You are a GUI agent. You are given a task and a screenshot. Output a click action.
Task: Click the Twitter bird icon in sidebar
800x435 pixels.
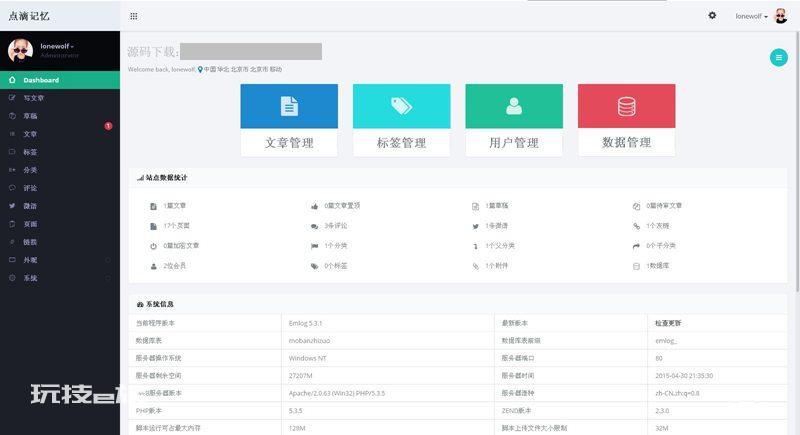(12, 206)
